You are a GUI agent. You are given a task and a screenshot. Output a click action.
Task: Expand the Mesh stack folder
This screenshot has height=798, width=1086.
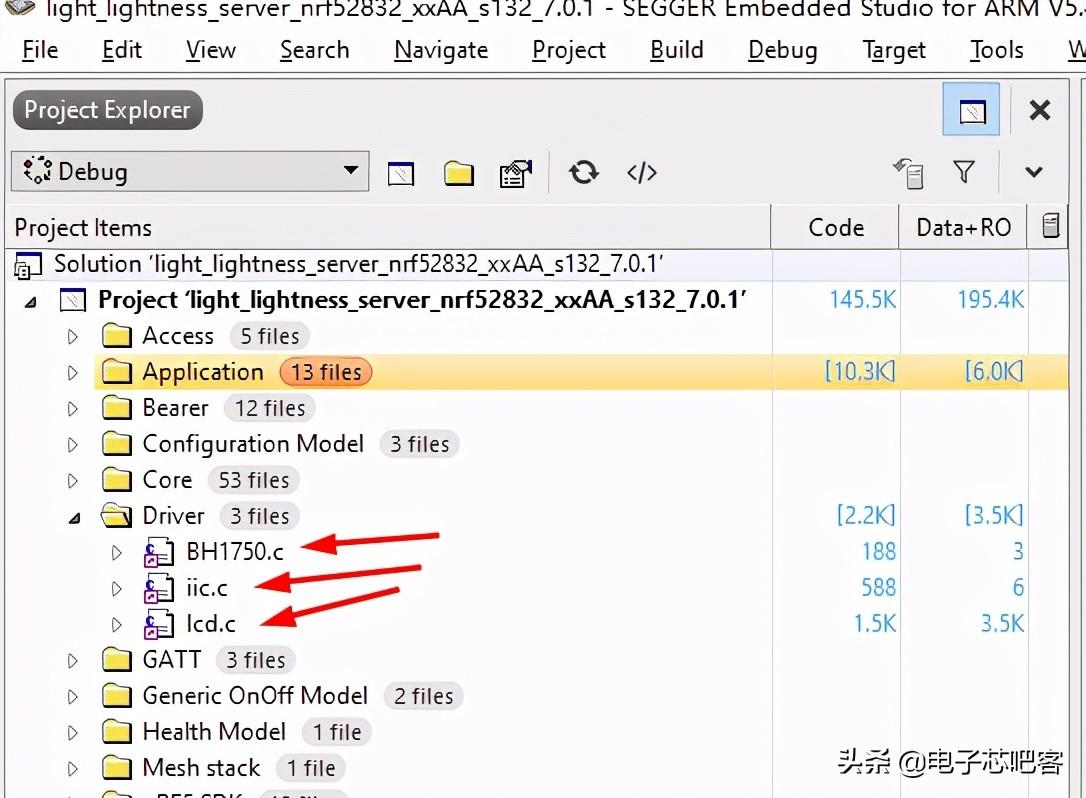point(73,769)
